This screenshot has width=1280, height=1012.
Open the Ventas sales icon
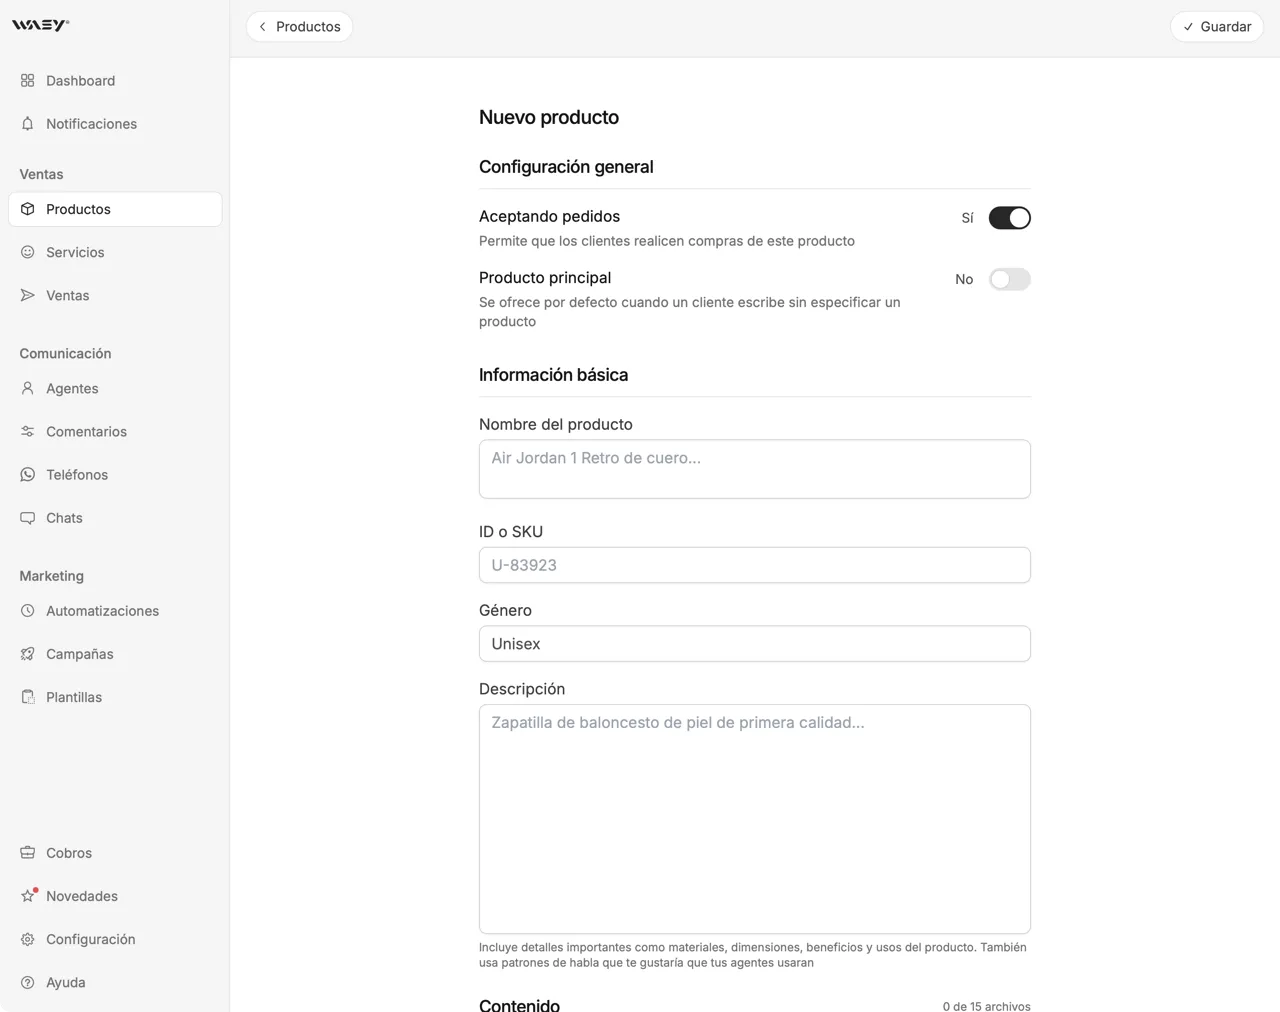27,295
